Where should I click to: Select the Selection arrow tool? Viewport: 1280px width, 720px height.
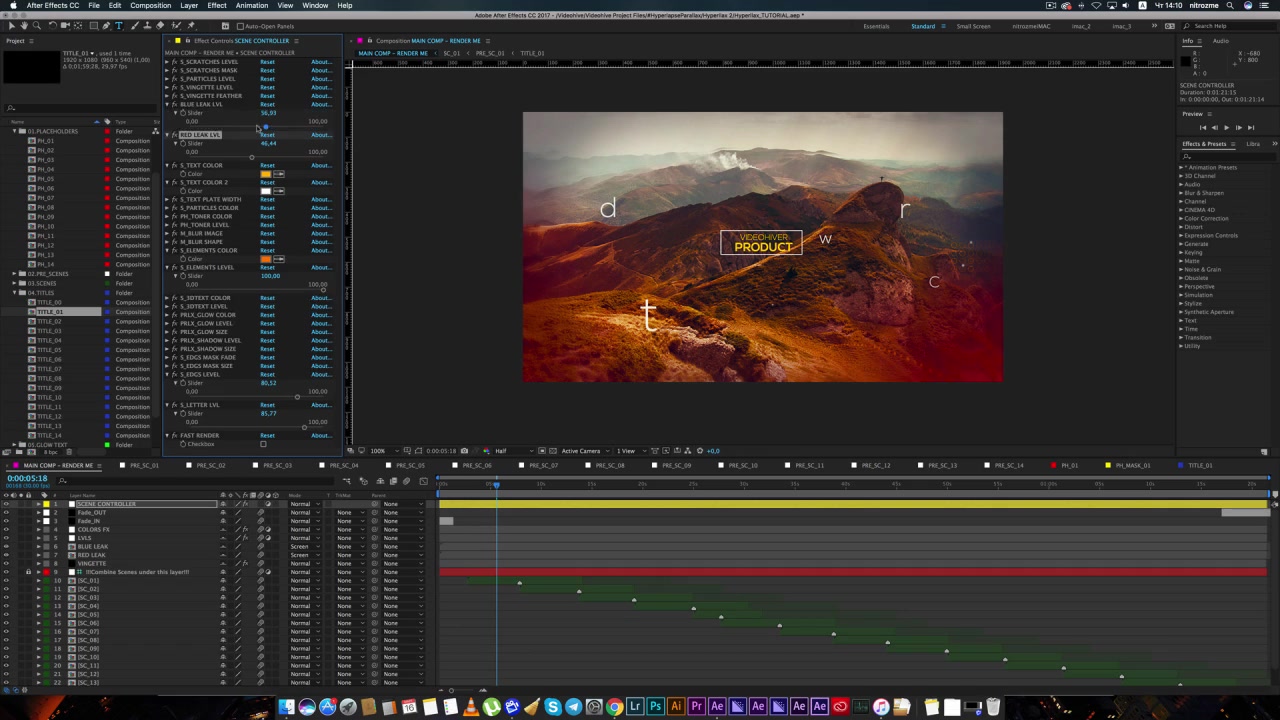(x=12, y=25)
